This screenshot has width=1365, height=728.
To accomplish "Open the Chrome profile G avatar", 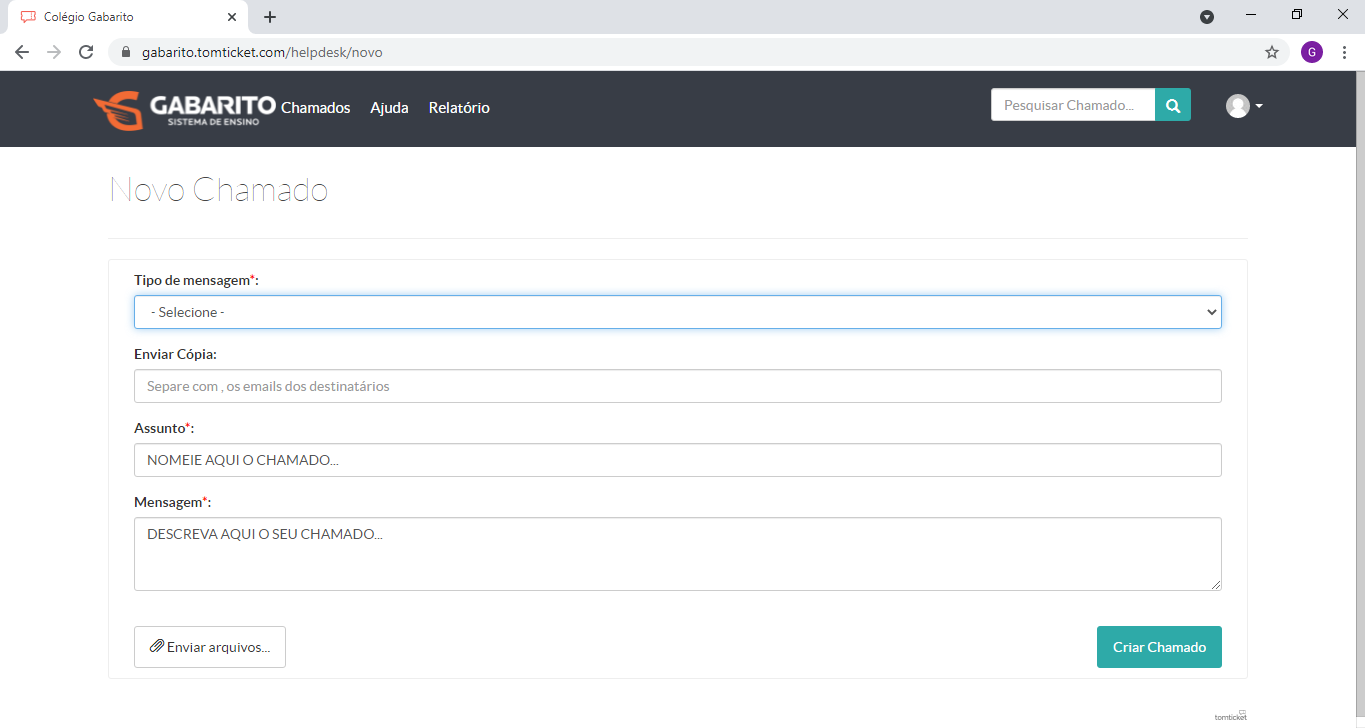I will coord(1312,52).
